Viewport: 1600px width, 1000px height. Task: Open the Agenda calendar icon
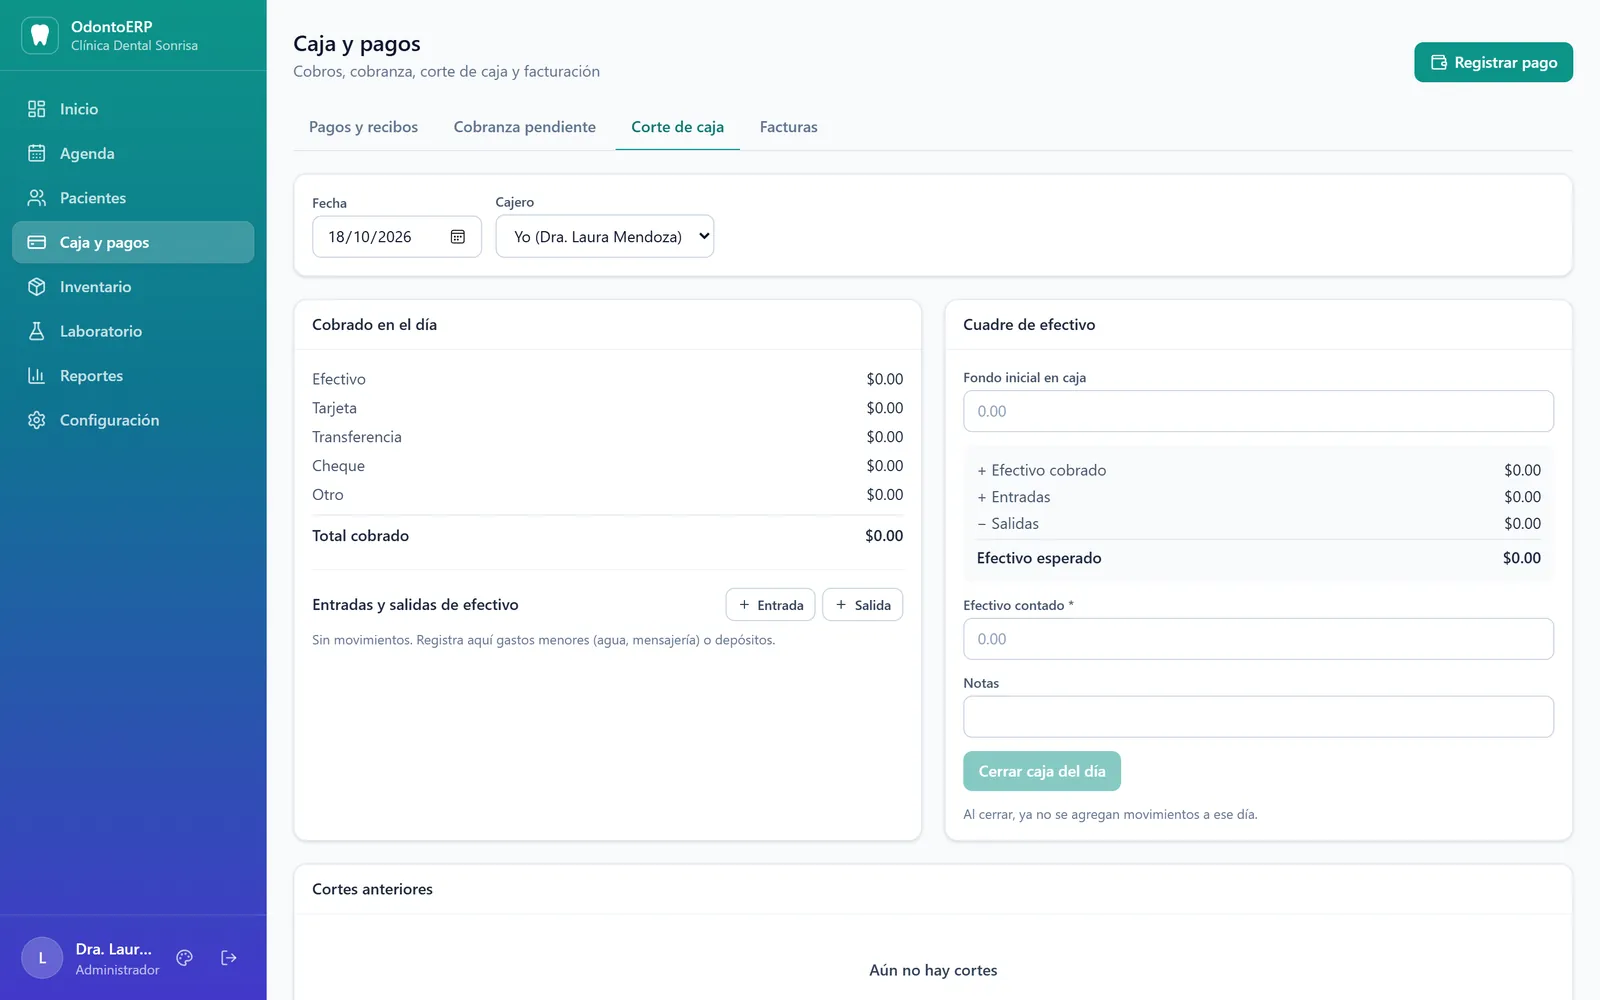point(37,153)
